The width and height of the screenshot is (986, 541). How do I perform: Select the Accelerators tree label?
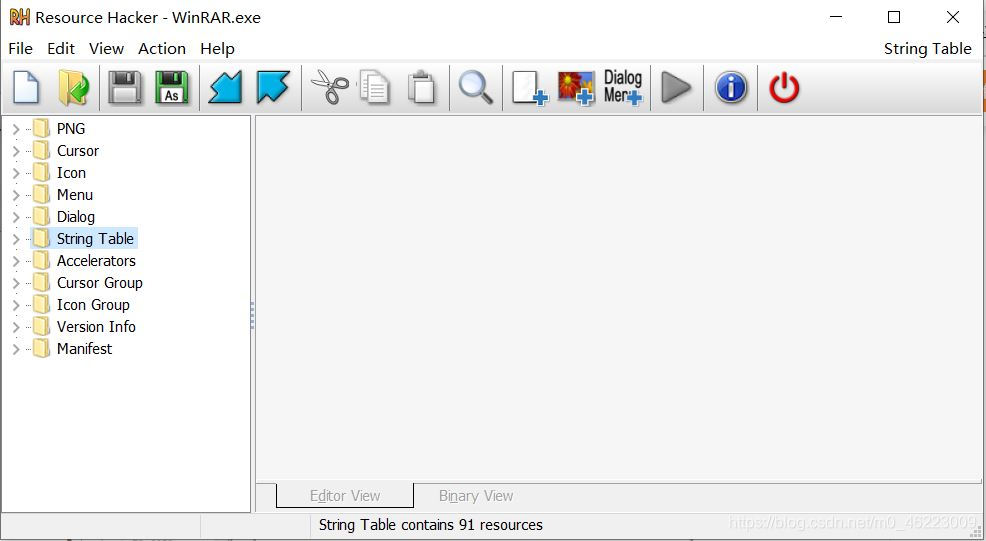coord(96,260)
